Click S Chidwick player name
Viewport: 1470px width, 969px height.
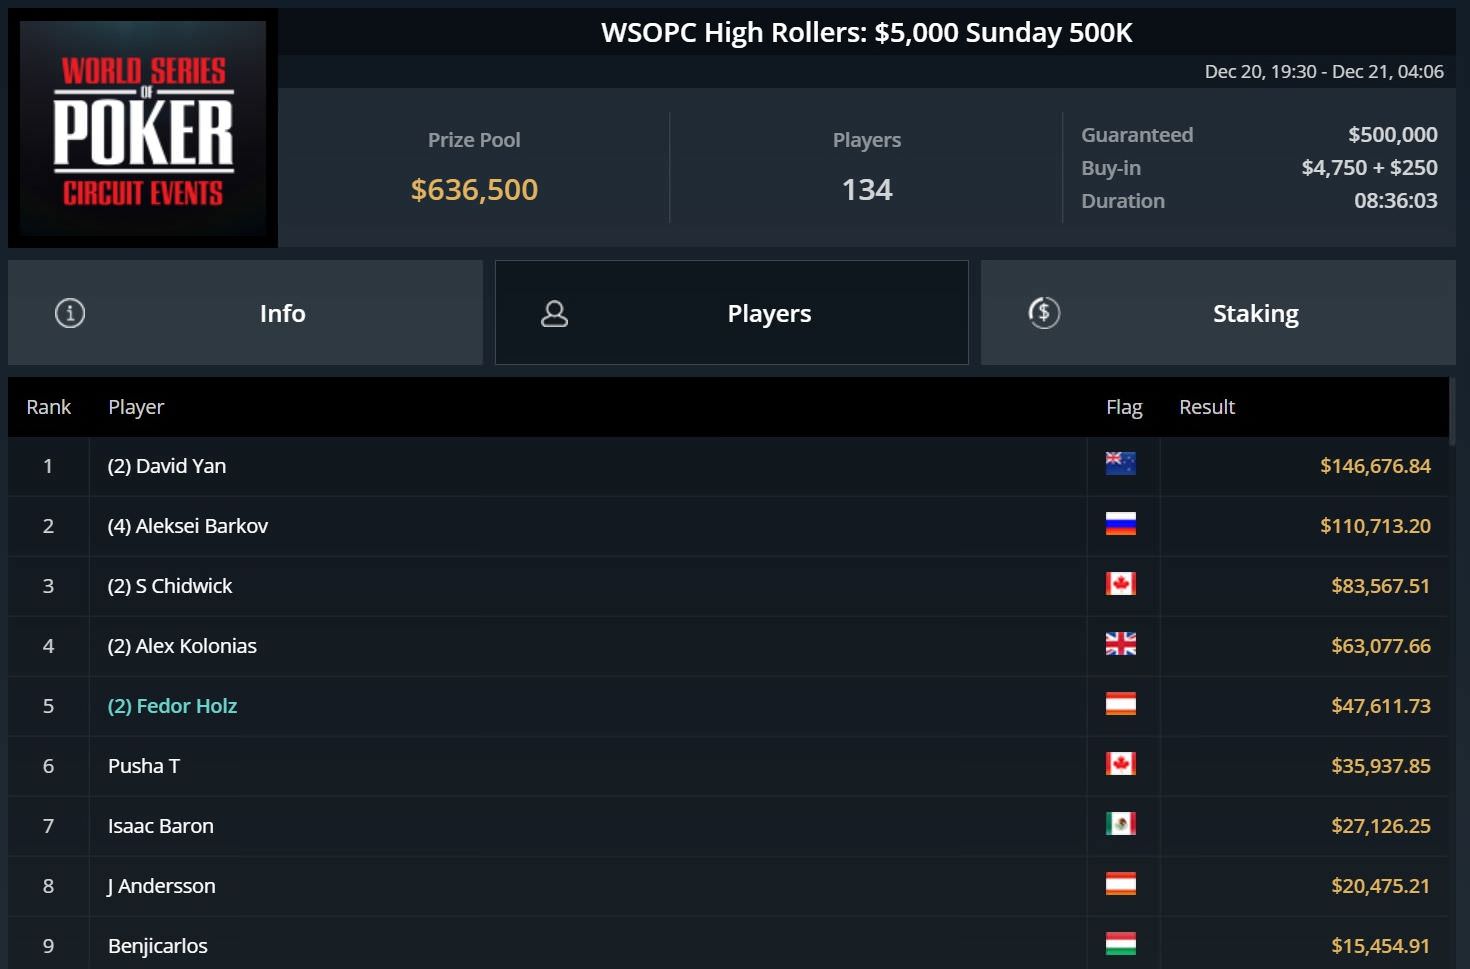pyautogui.click(x=170, y=586)
